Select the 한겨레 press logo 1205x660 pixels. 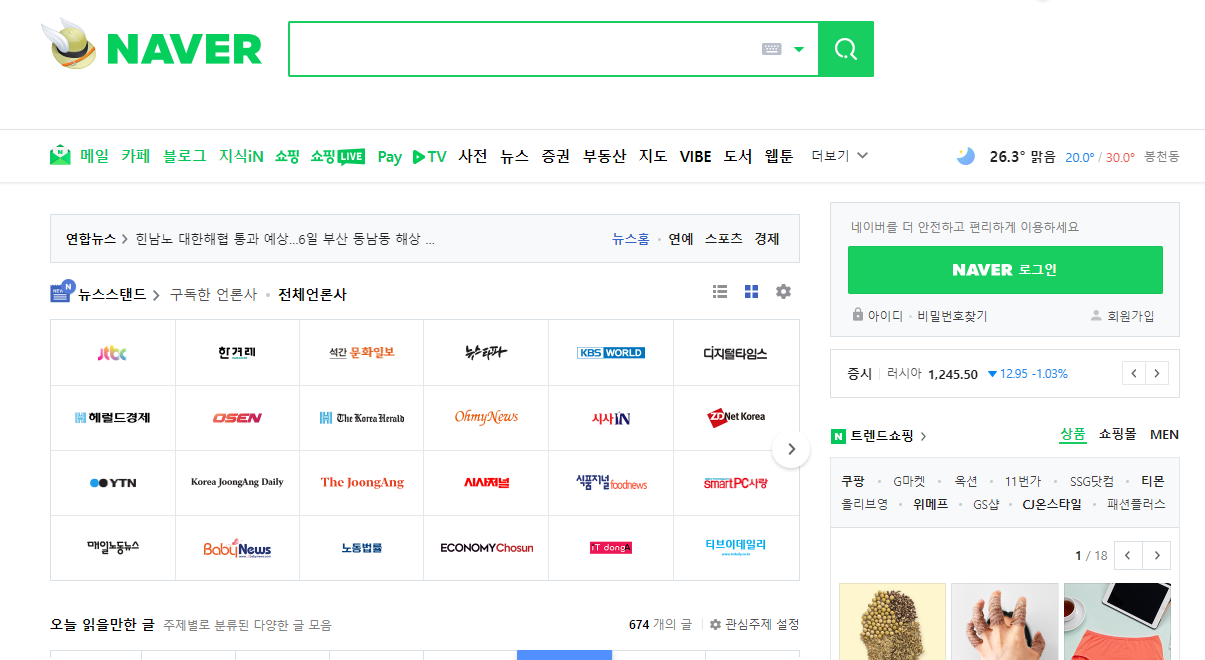point(237,353)
